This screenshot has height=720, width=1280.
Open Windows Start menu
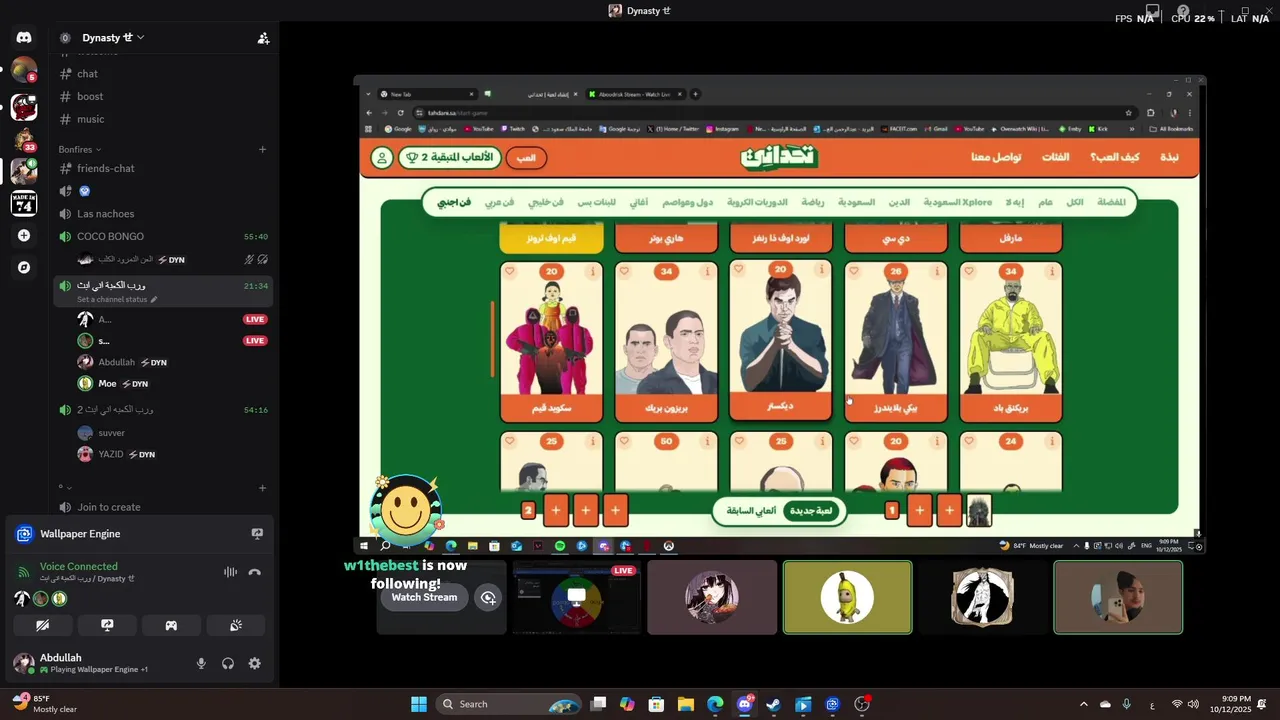(x=419, y=704)
